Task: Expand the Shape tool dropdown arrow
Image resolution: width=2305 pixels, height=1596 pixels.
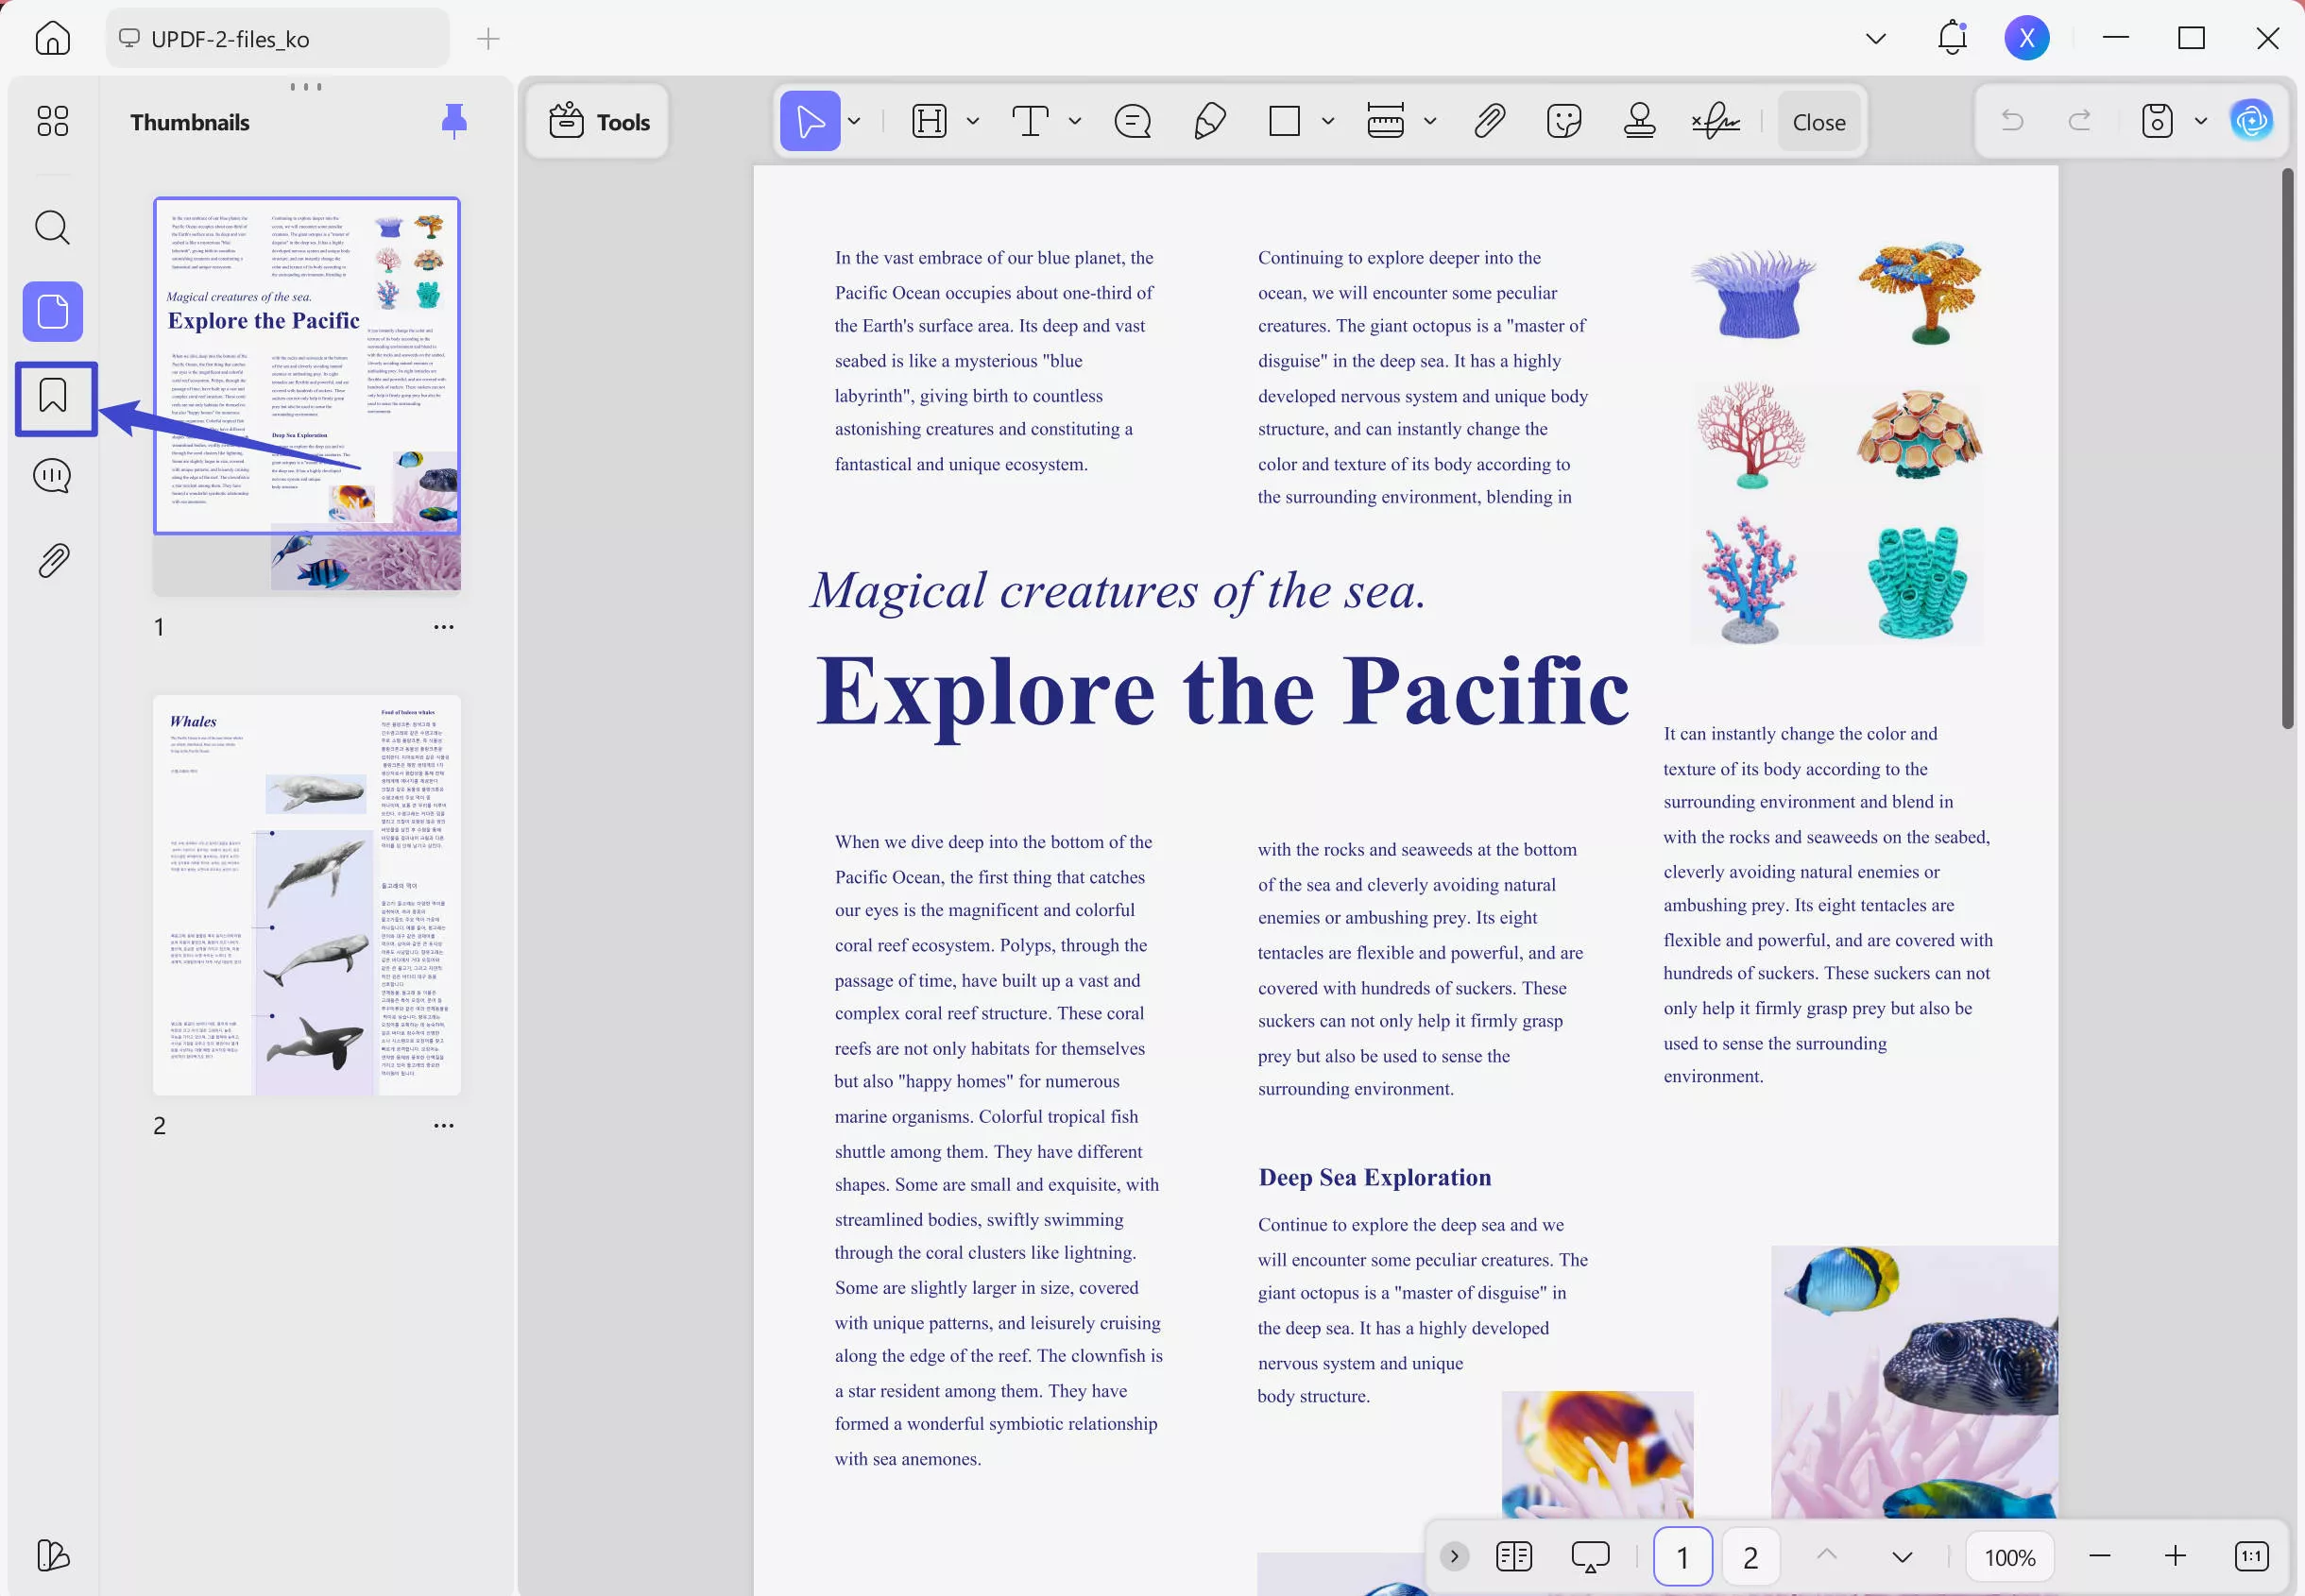Action: tap(1328, 122)
